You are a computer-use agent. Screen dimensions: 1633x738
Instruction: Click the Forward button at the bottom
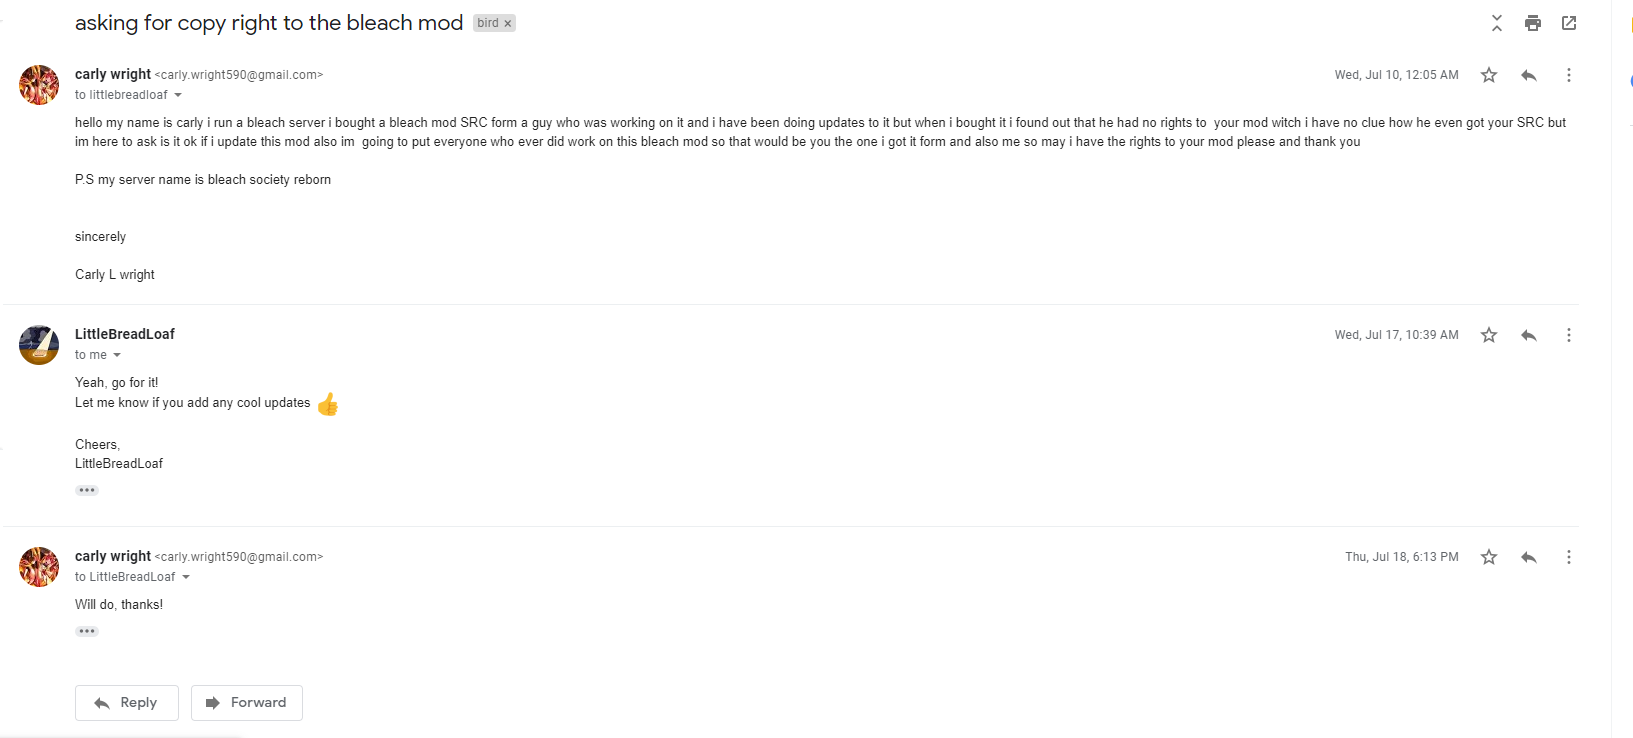[247, 703]
